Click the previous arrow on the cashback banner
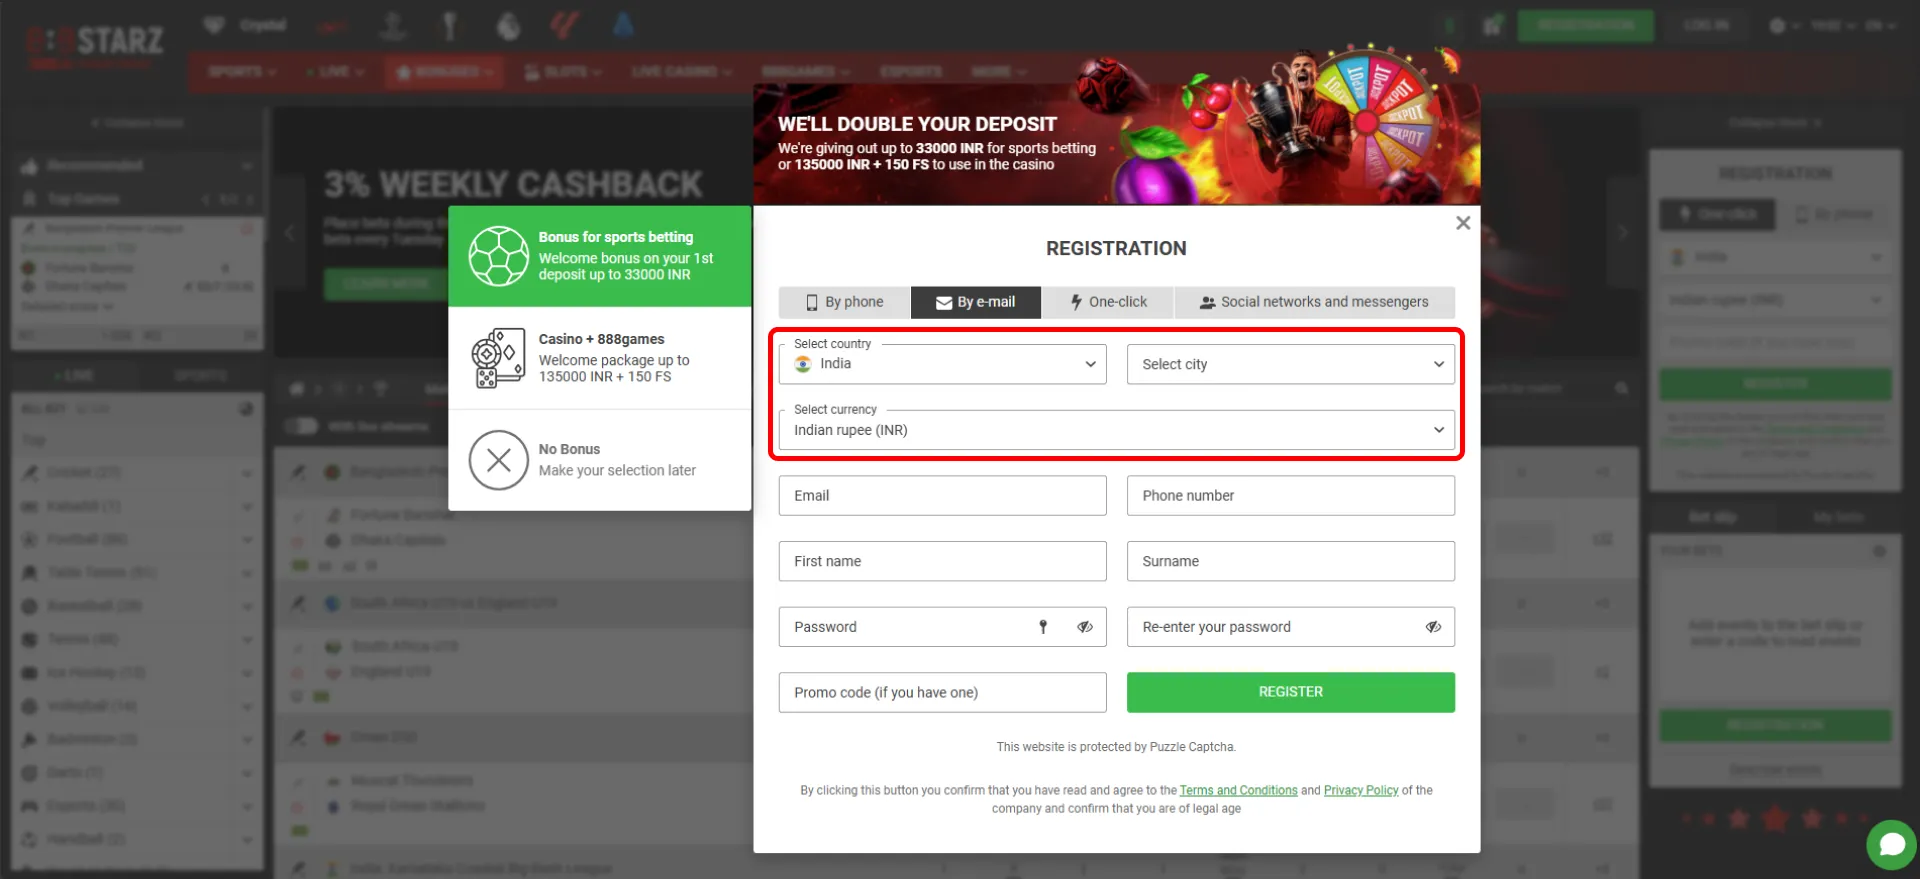This screenshot has width=1920, height=879. tap(290, 233)
